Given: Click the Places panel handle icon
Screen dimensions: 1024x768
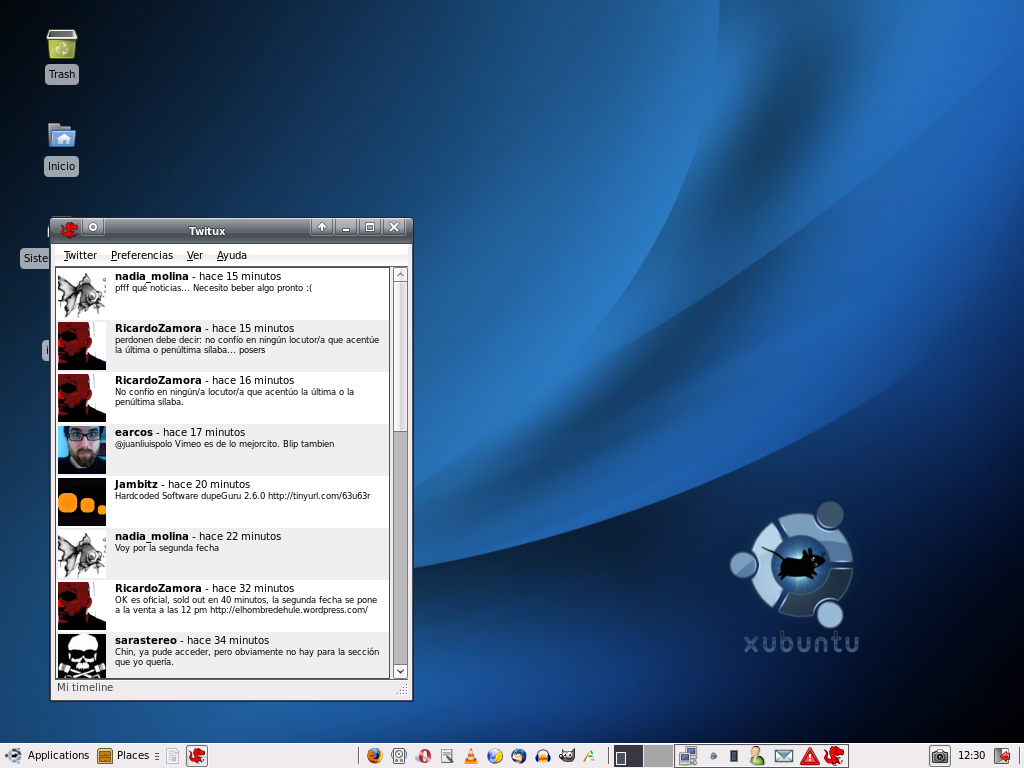Looking at the screenshot, I should (157, 756).
